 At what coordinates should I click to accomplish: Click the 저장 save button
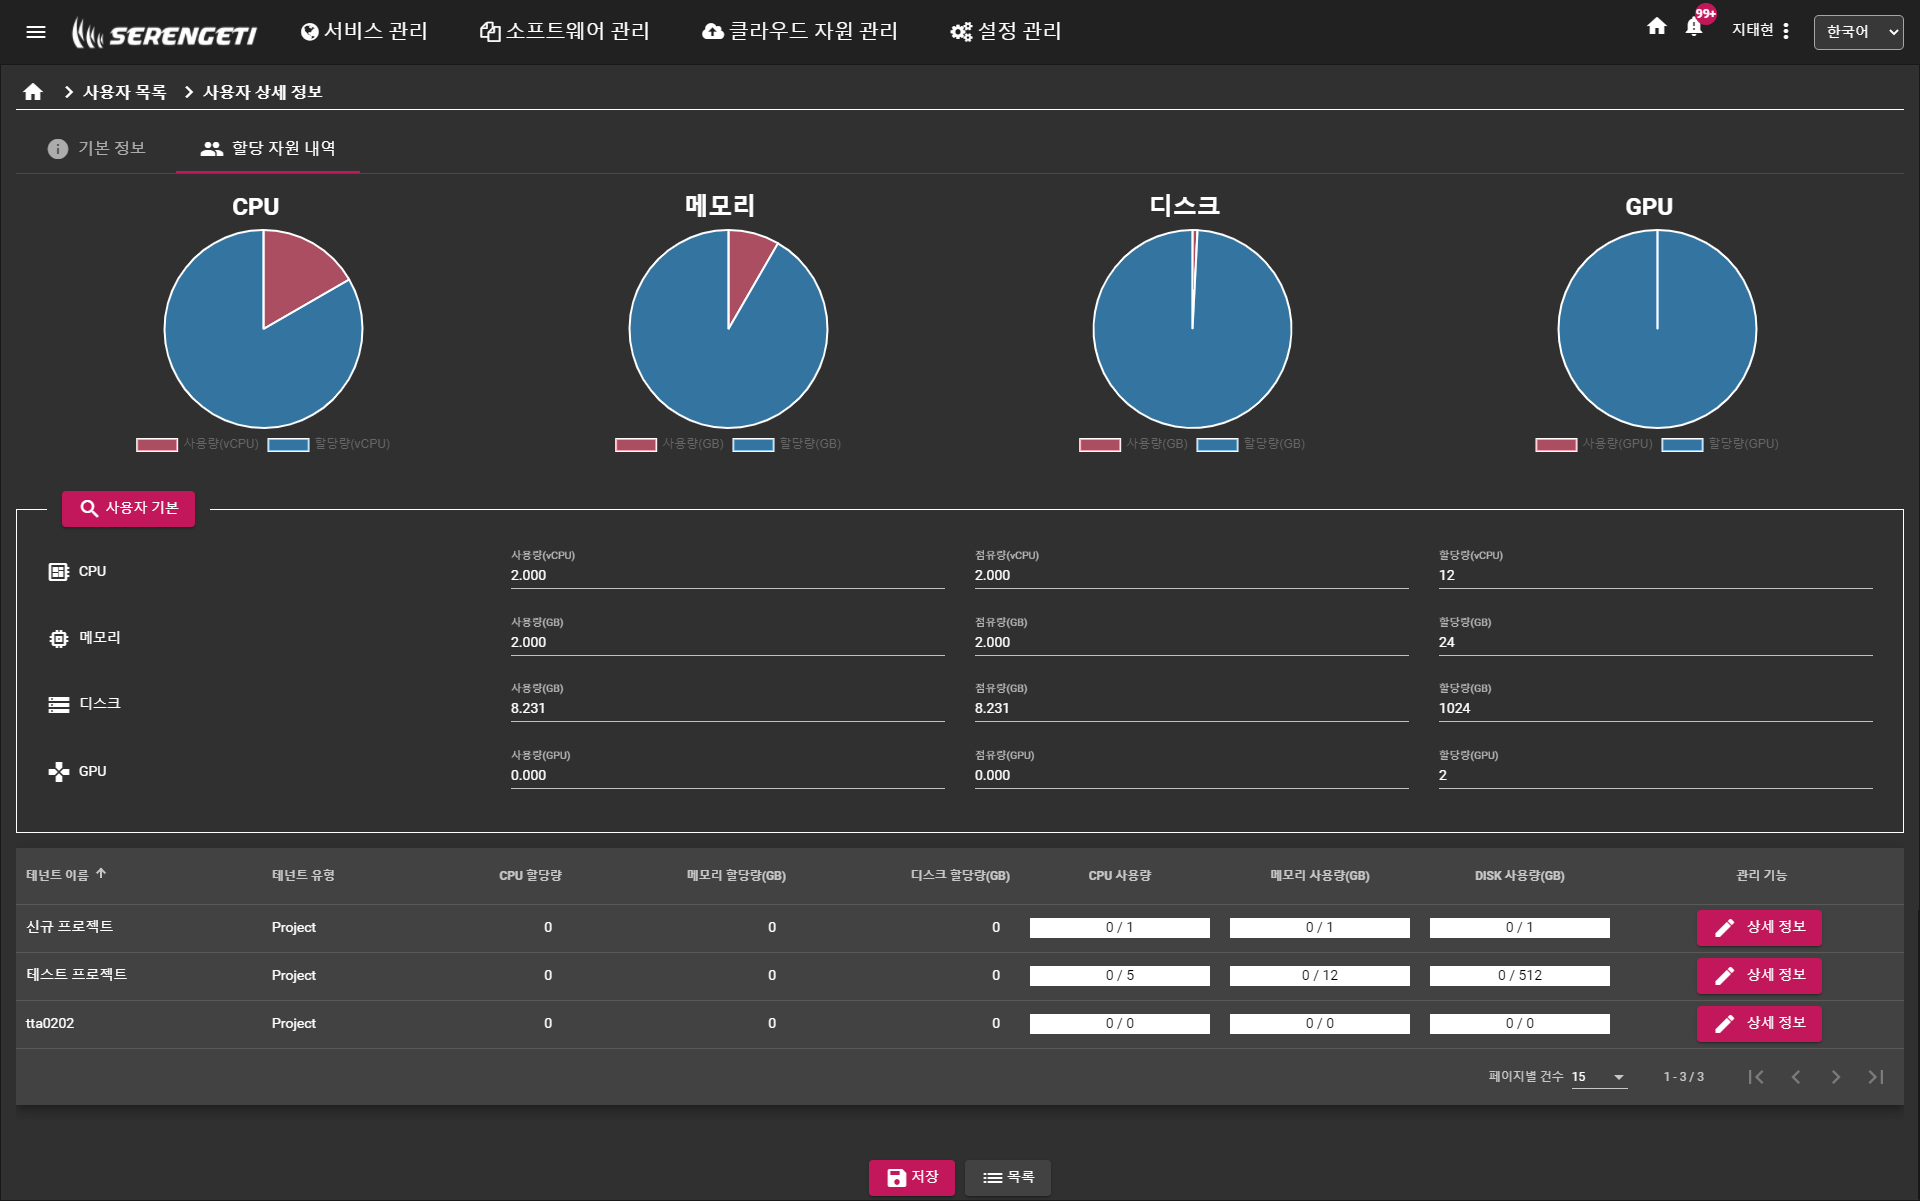coord(911,1177)
